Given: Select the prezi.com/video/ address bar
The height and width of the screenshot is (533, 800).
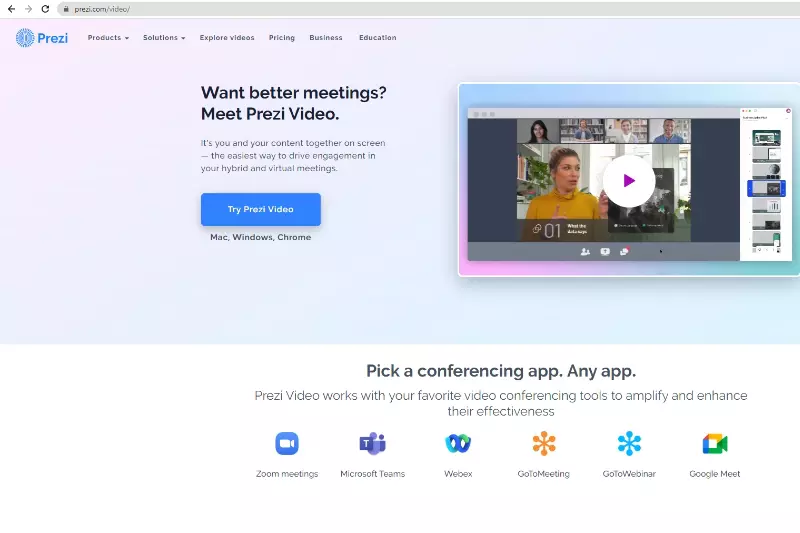Looking at the screenshot, I should tap(429, 9).
